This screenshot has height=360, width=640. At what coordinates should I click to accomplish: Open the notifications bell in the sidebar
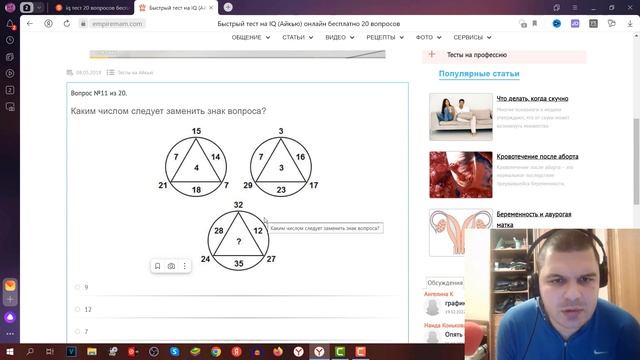10,24
